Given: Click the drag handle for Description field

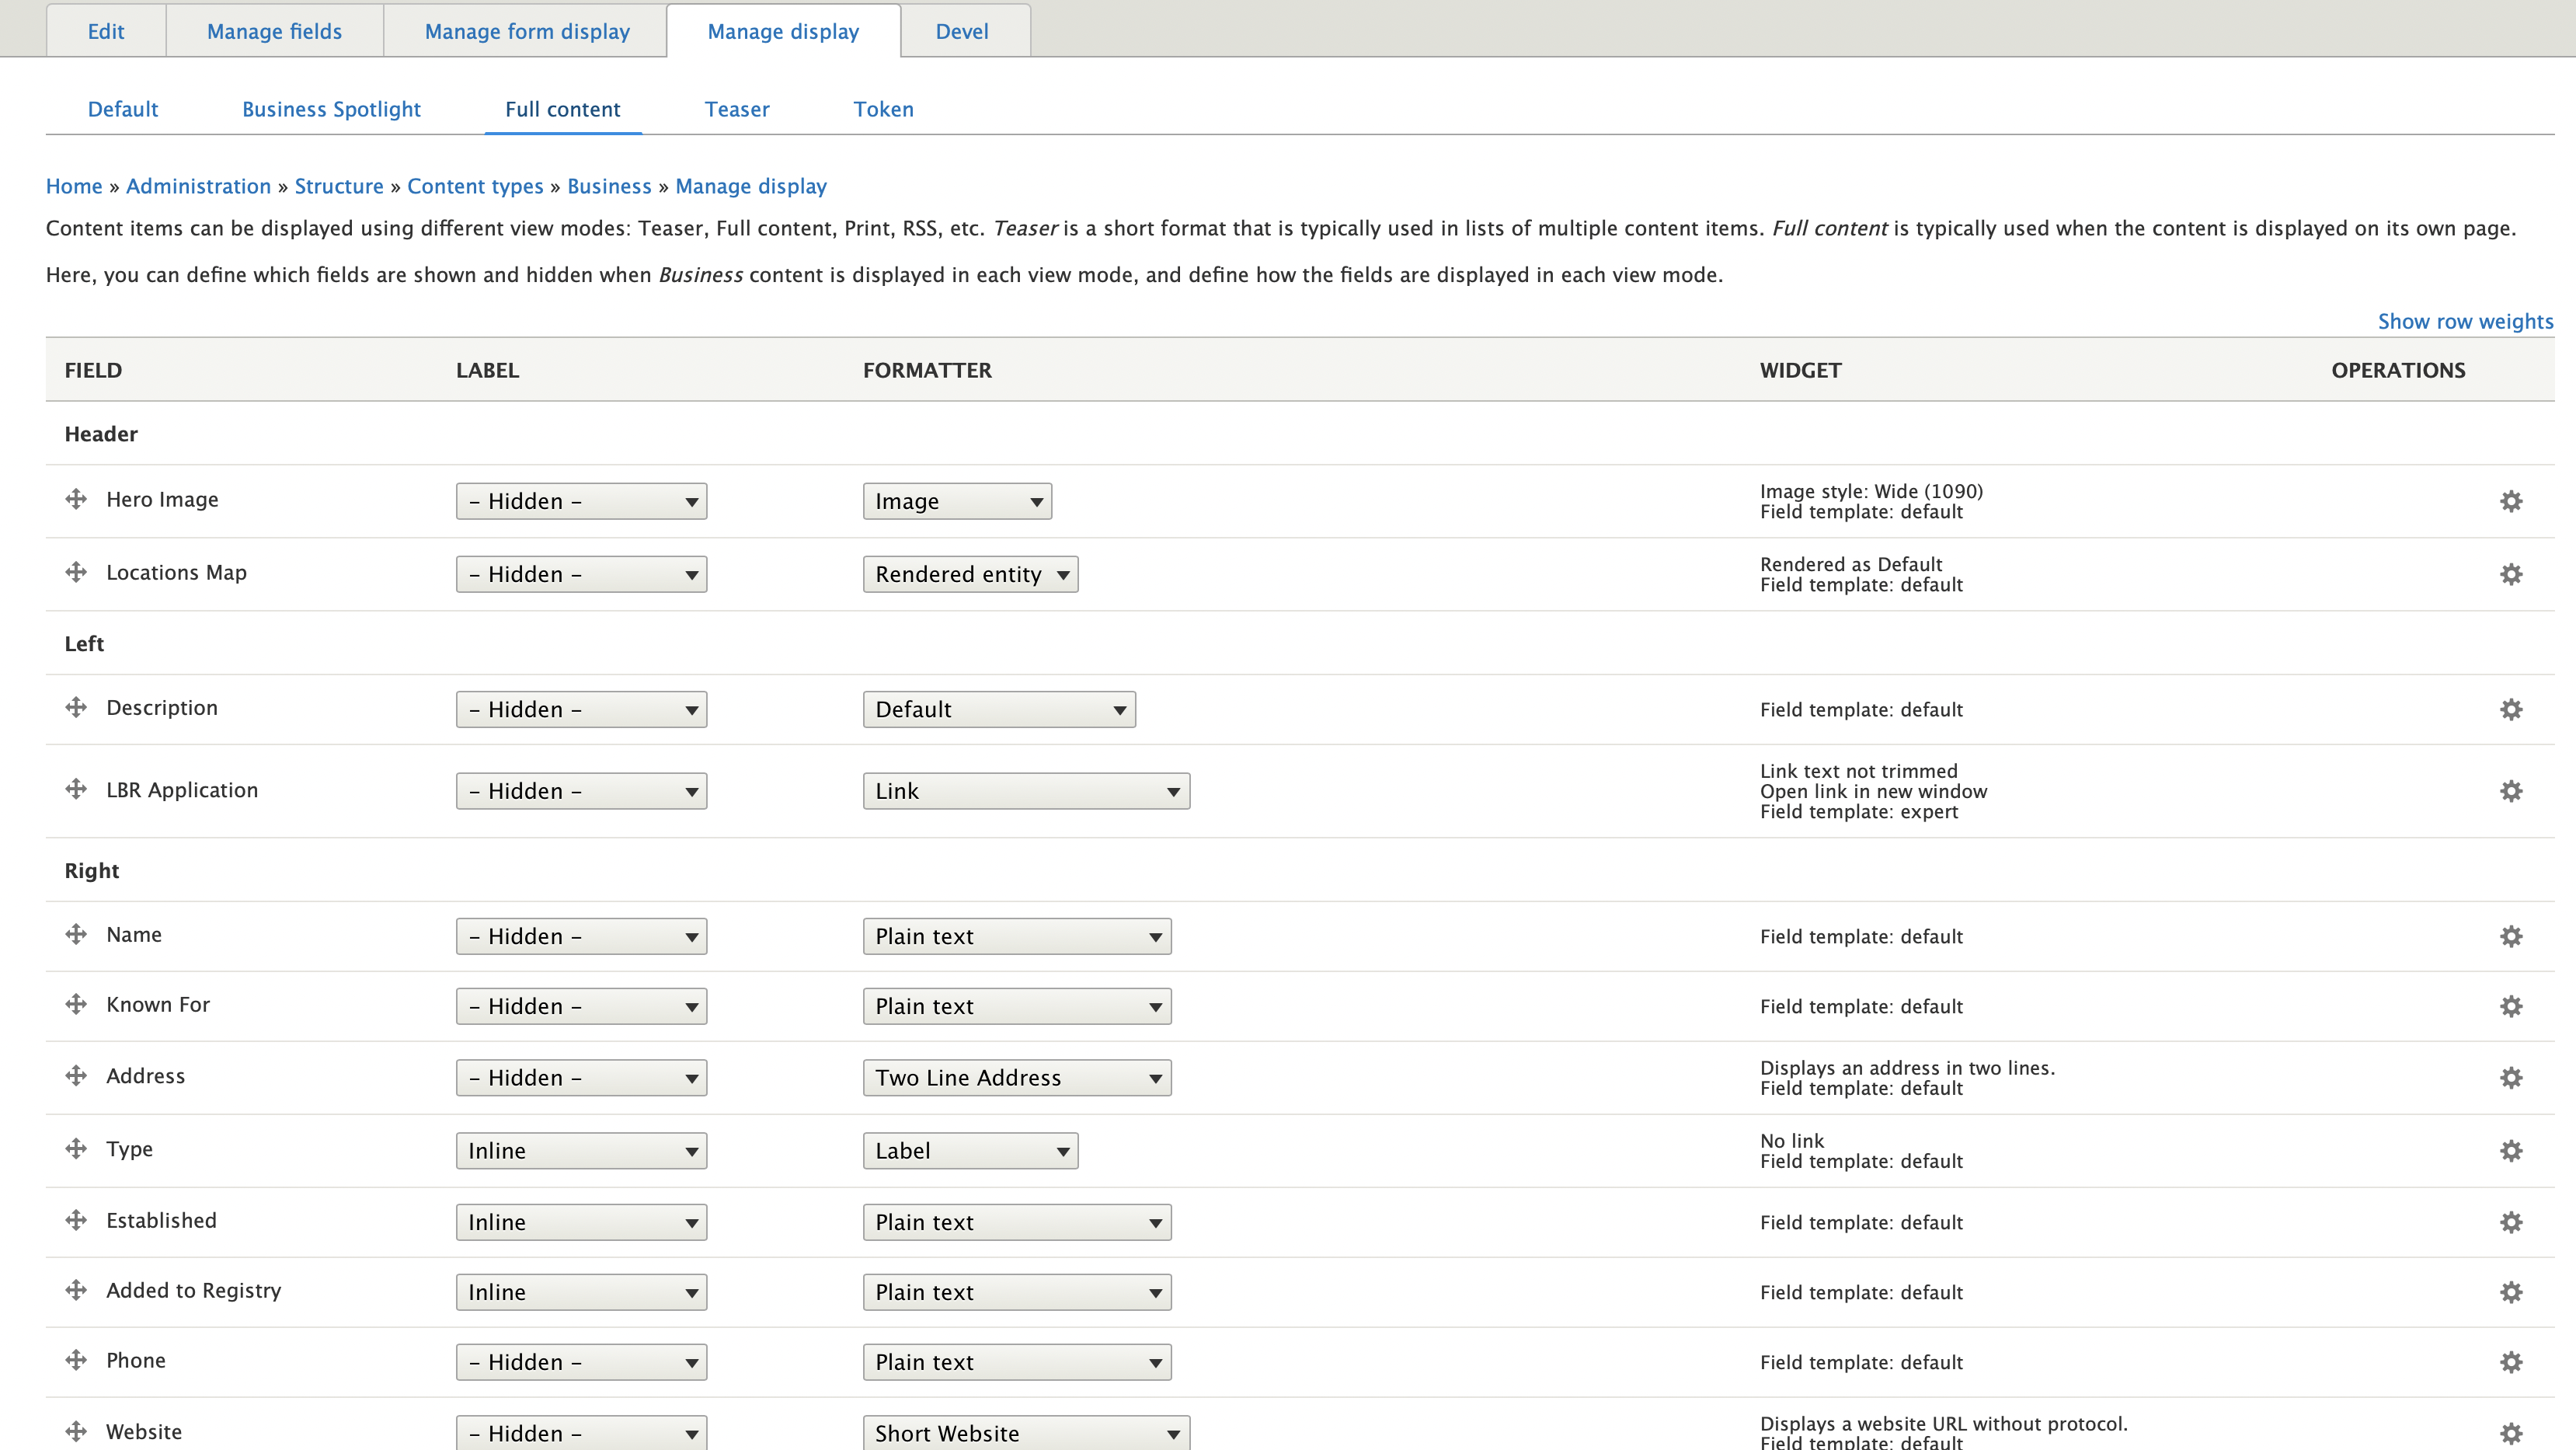Looking at the screenshot, I should (76, 708).
